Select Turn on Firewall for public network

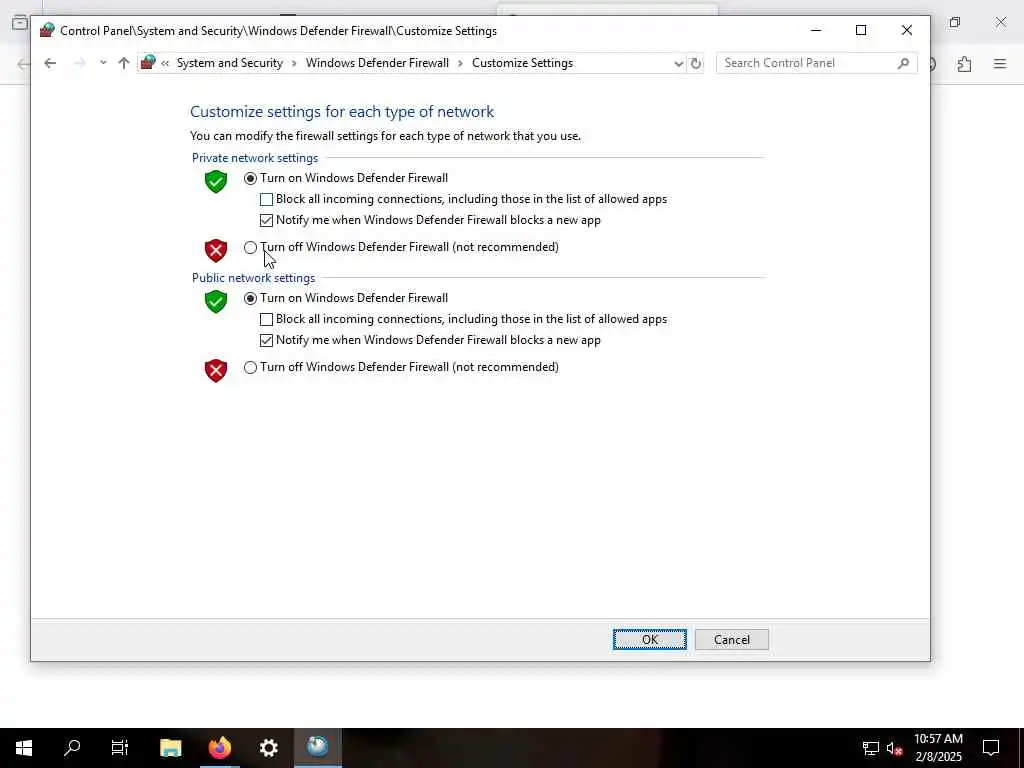tap(250, 298)
